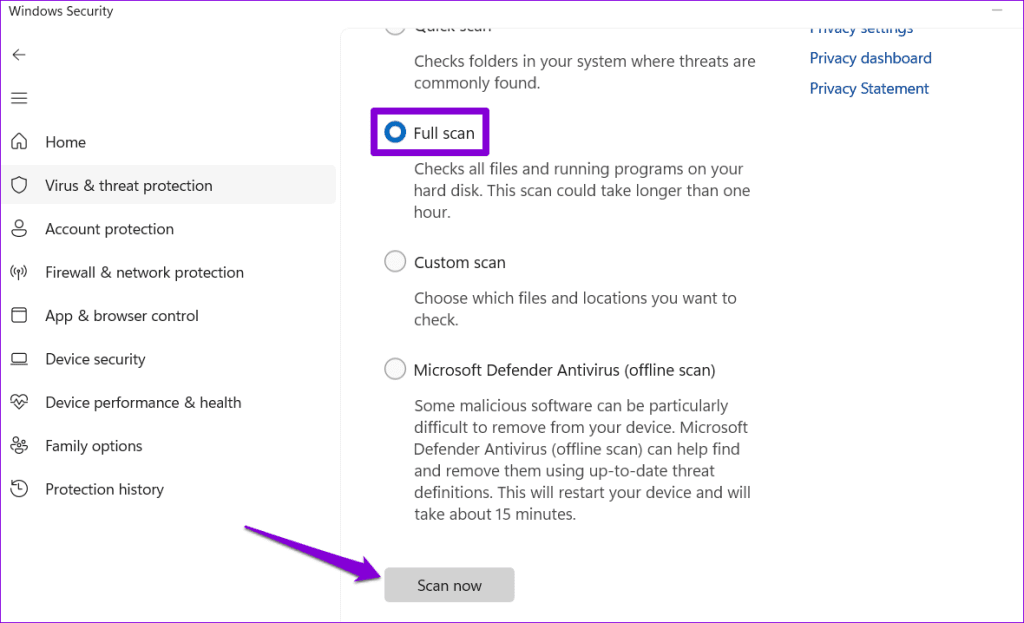
Task: Click the App & browser window icon
Action: coord(19,315)
